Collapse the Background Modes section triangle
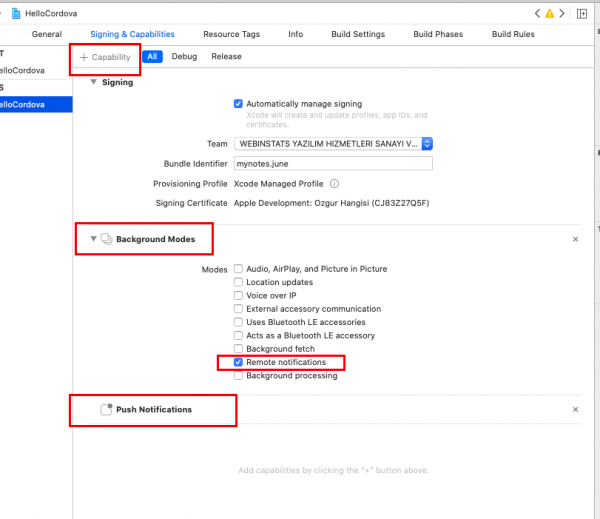 pos(93,239)
